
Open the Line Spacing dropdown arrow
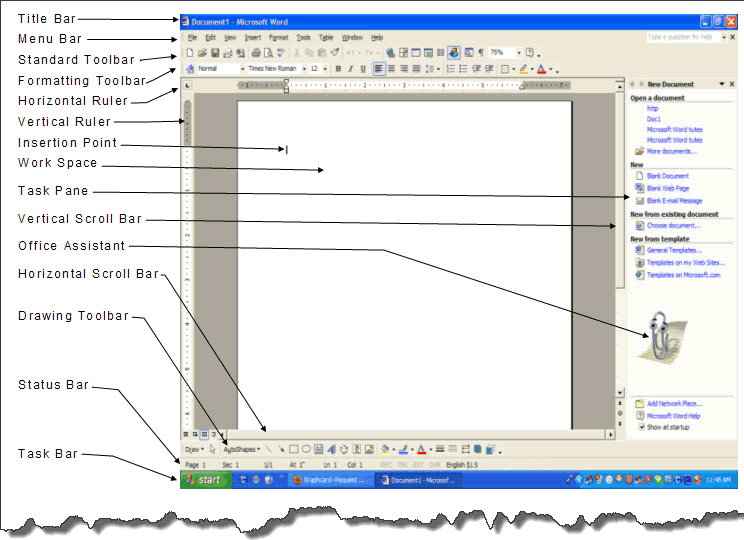click(x=438, y=69)
